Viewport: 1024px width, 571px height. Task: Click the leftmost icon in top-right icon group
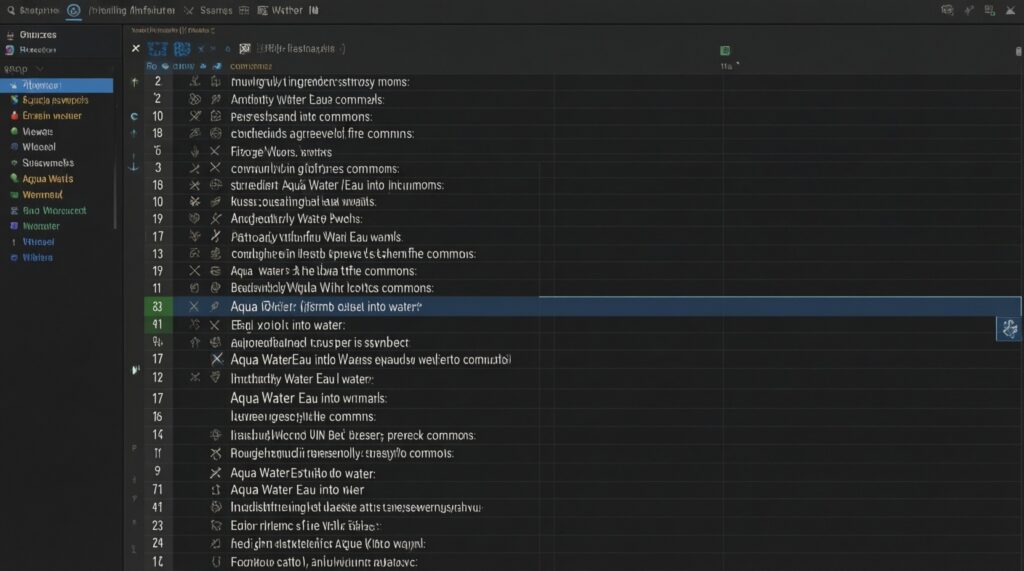coord(946,10)
